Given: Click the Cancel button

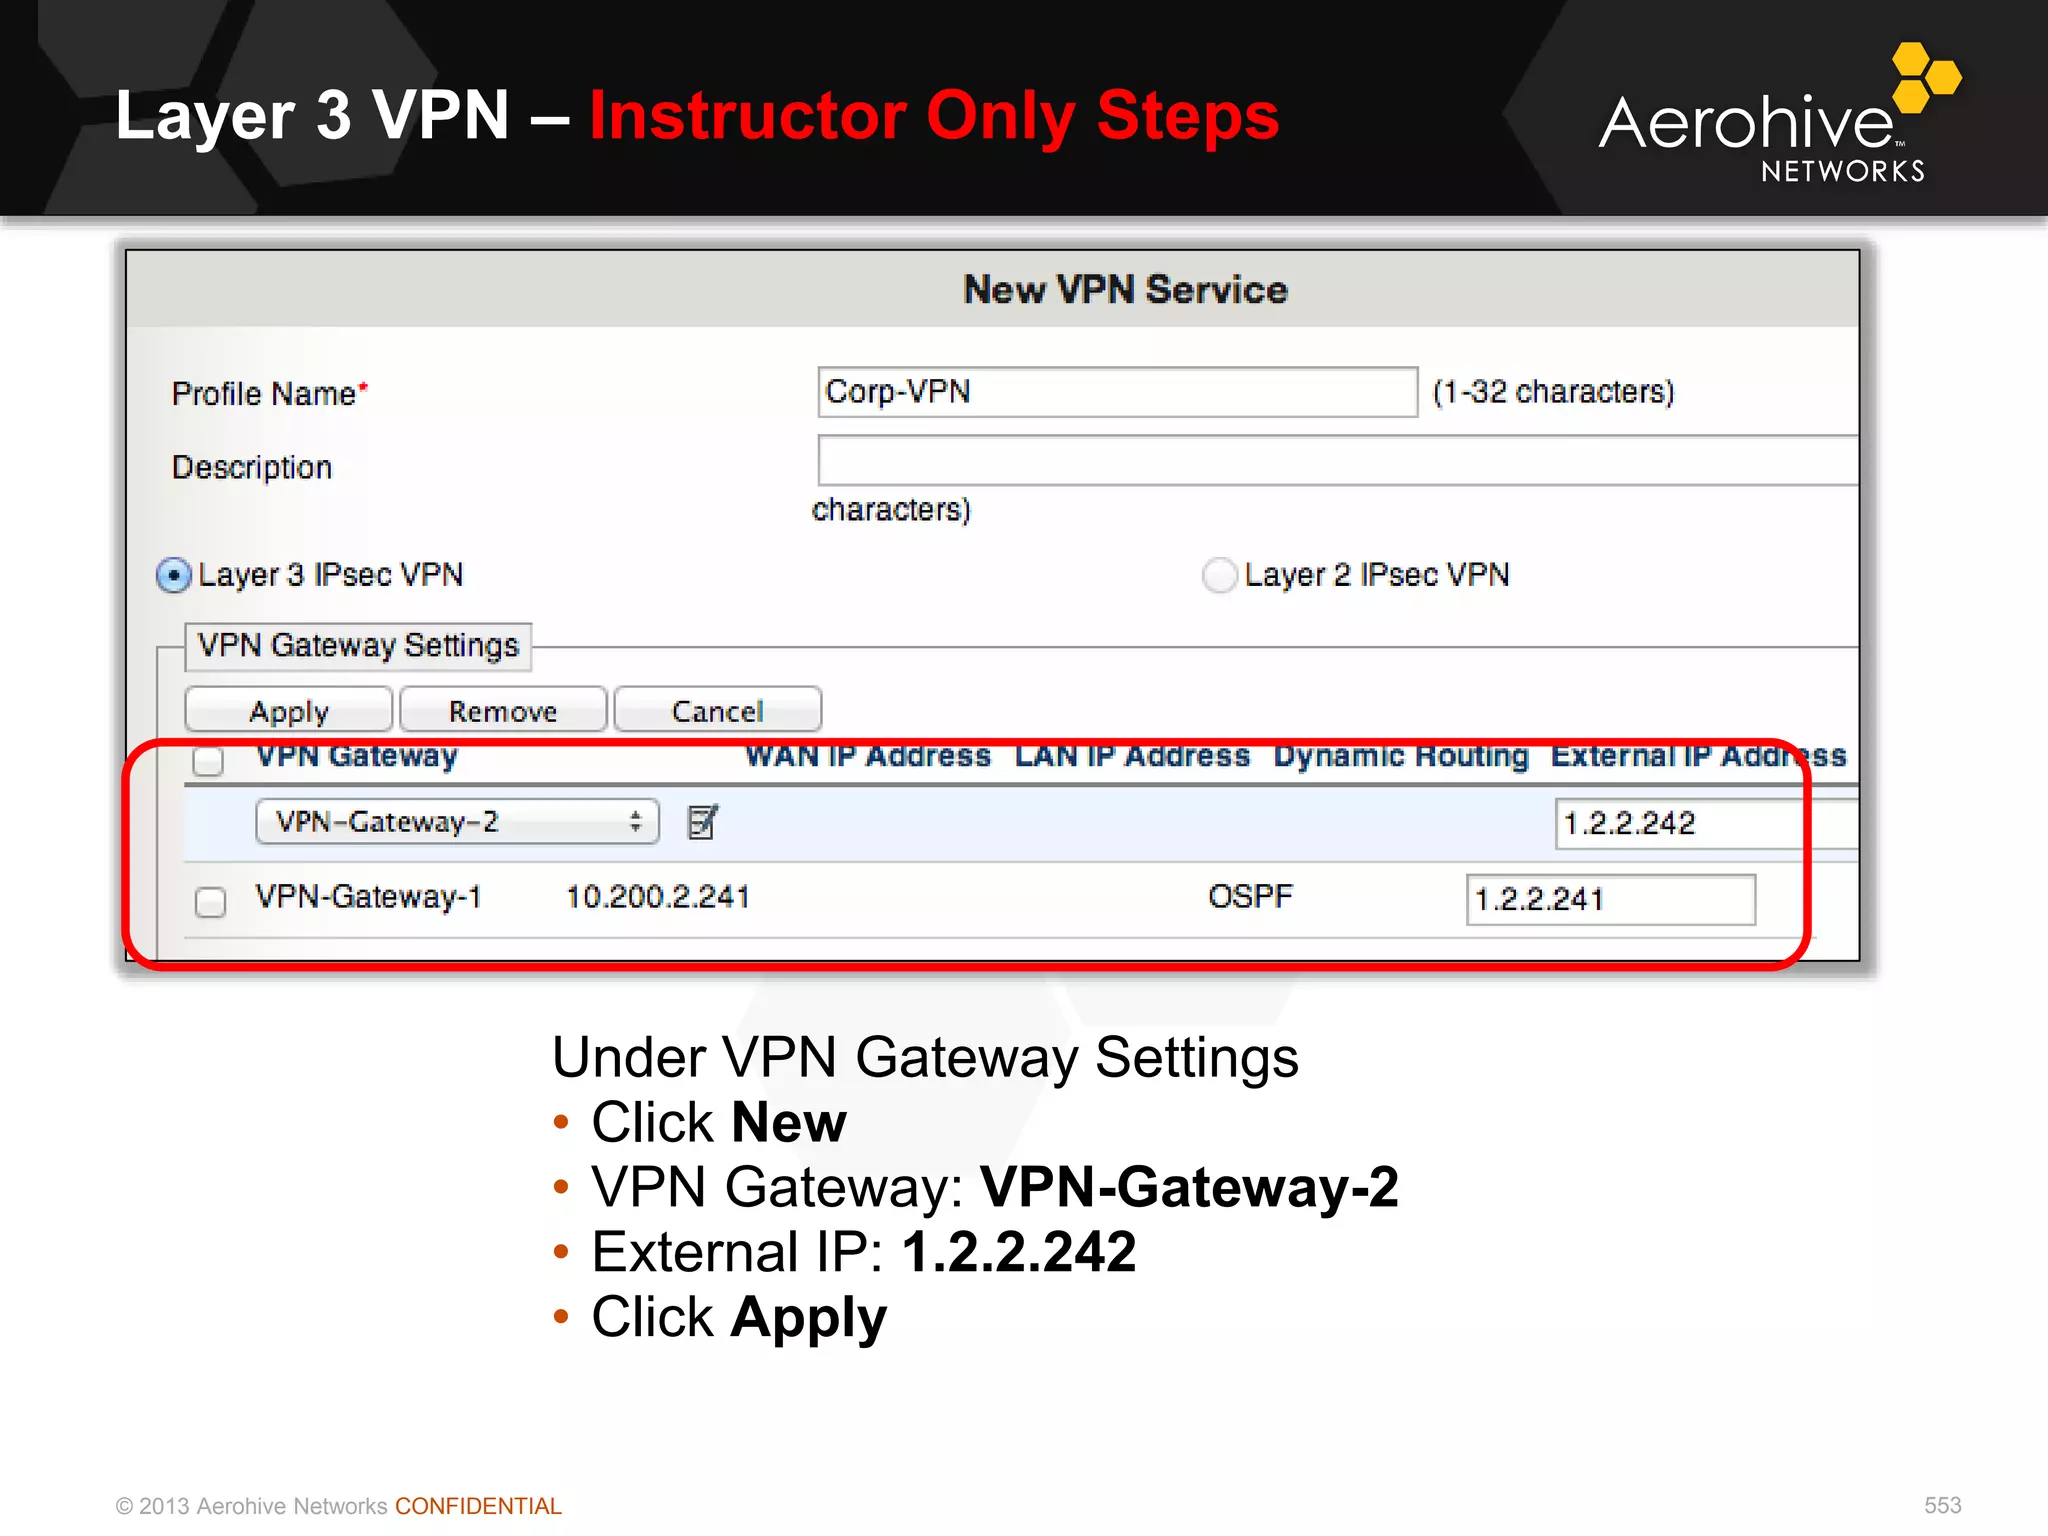Looking at the screenshot, I should pos(717,711).
